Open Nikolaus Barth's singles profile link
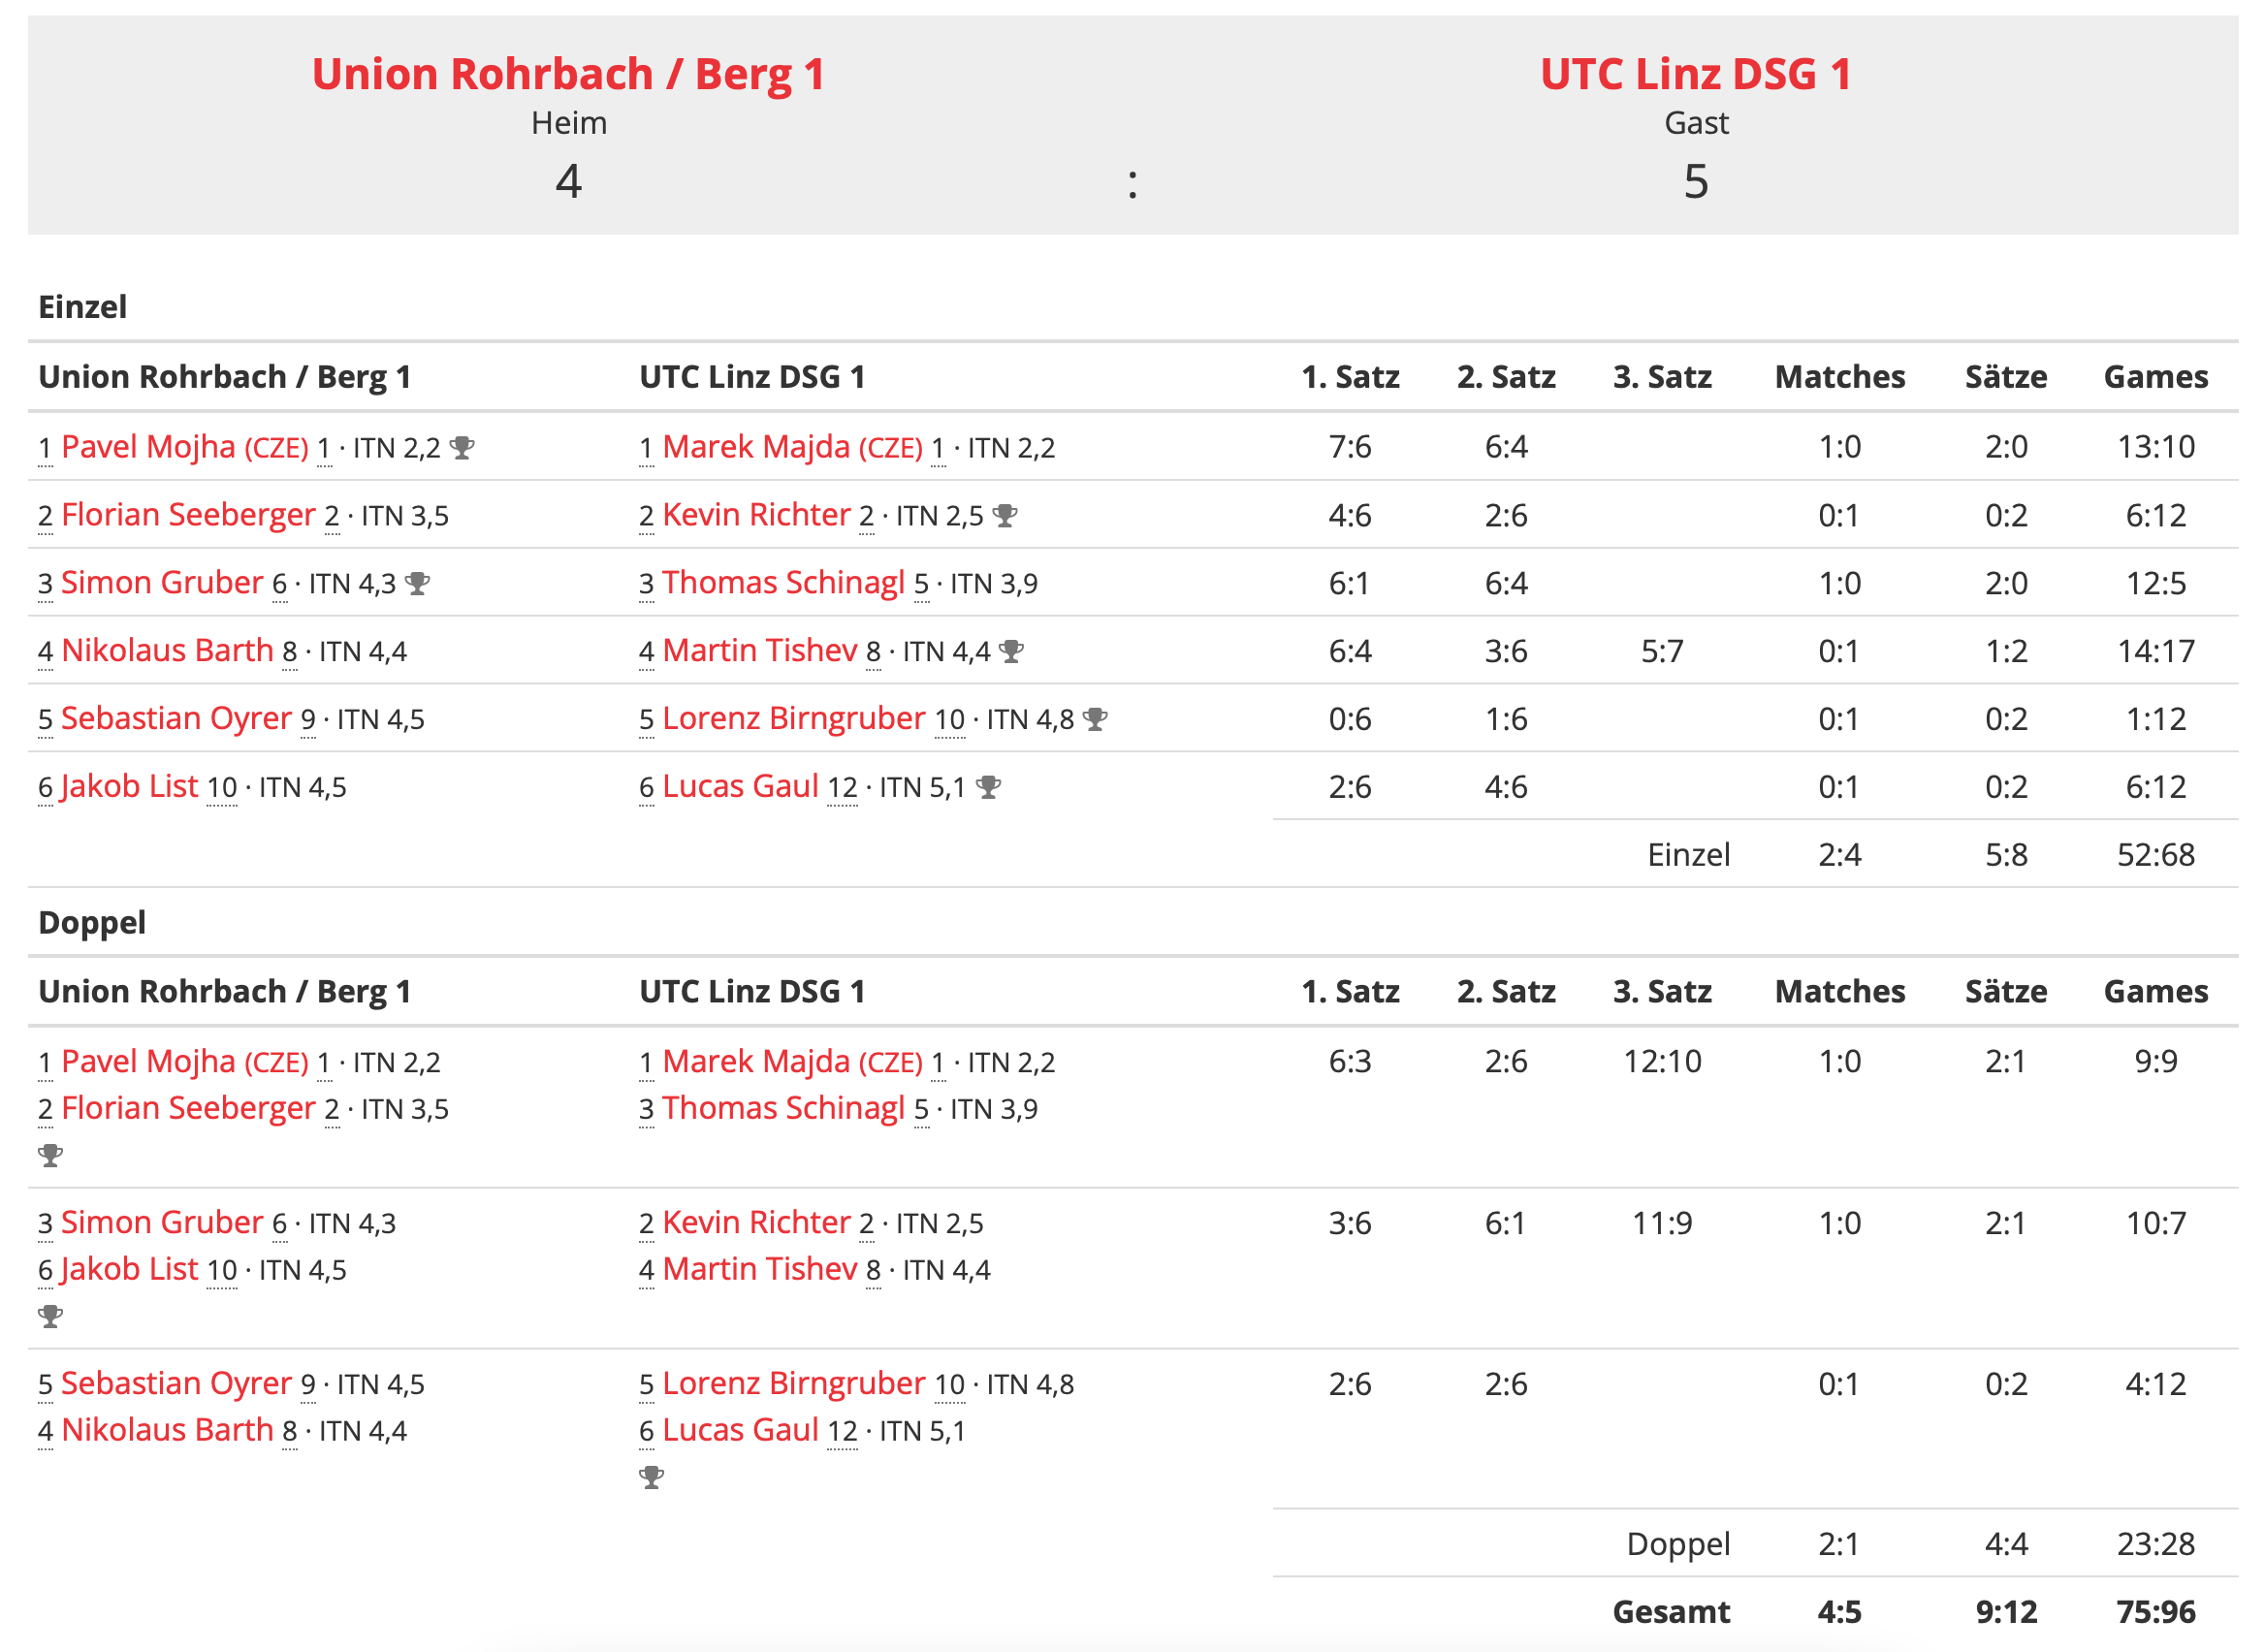 point(167,651)
